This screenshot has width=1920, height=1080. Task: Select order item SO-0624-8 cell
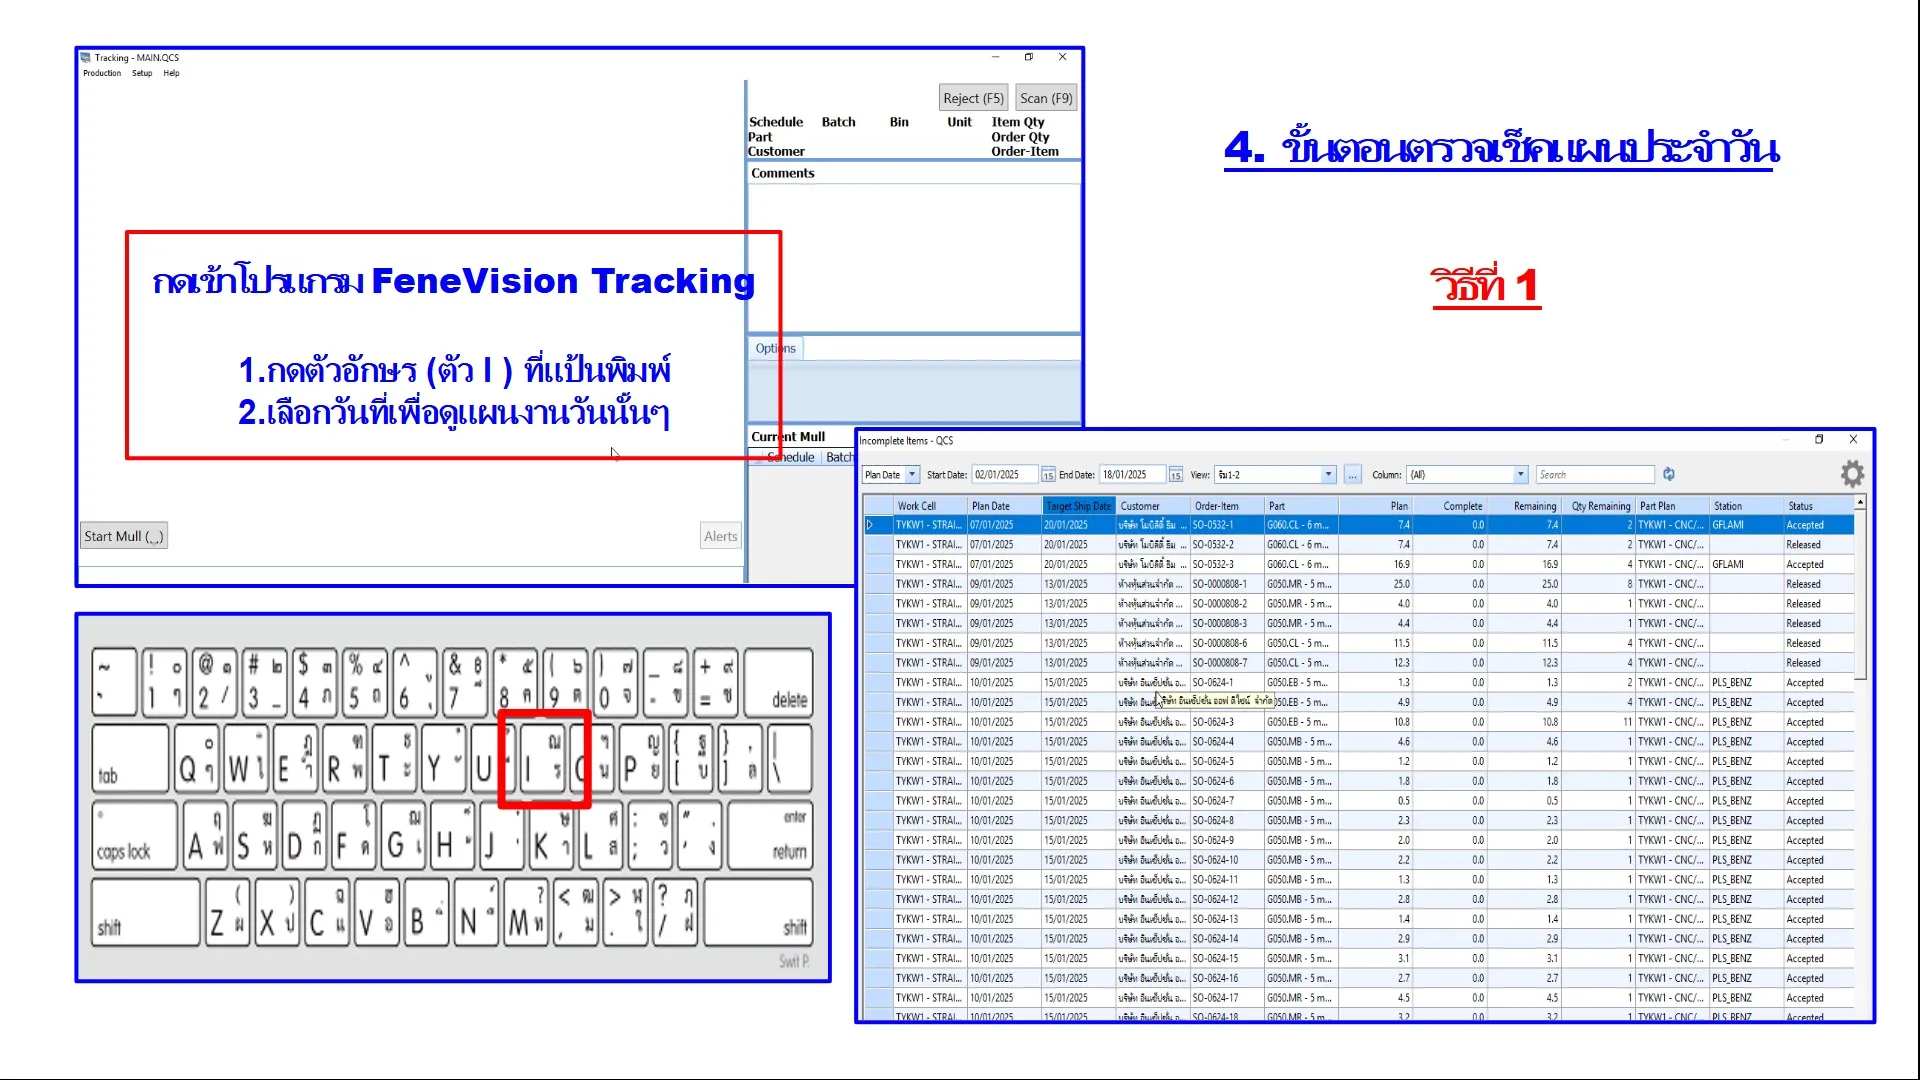pyautogui.click(x=1227, y=821)
